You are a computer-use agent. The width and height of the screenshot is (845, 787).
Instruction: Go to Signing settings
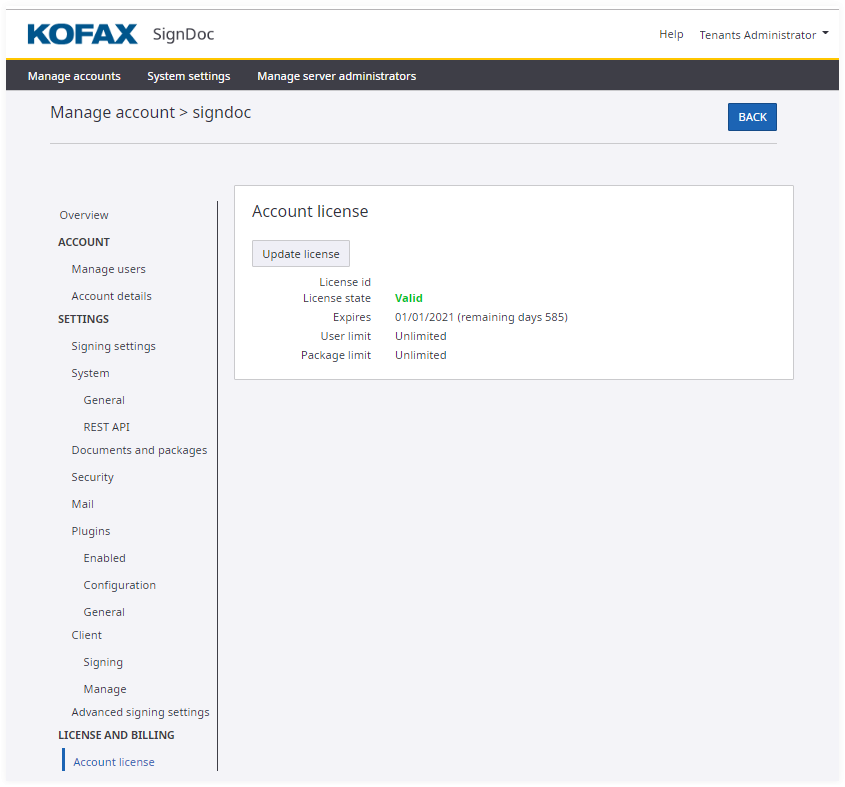coord(113,346)
